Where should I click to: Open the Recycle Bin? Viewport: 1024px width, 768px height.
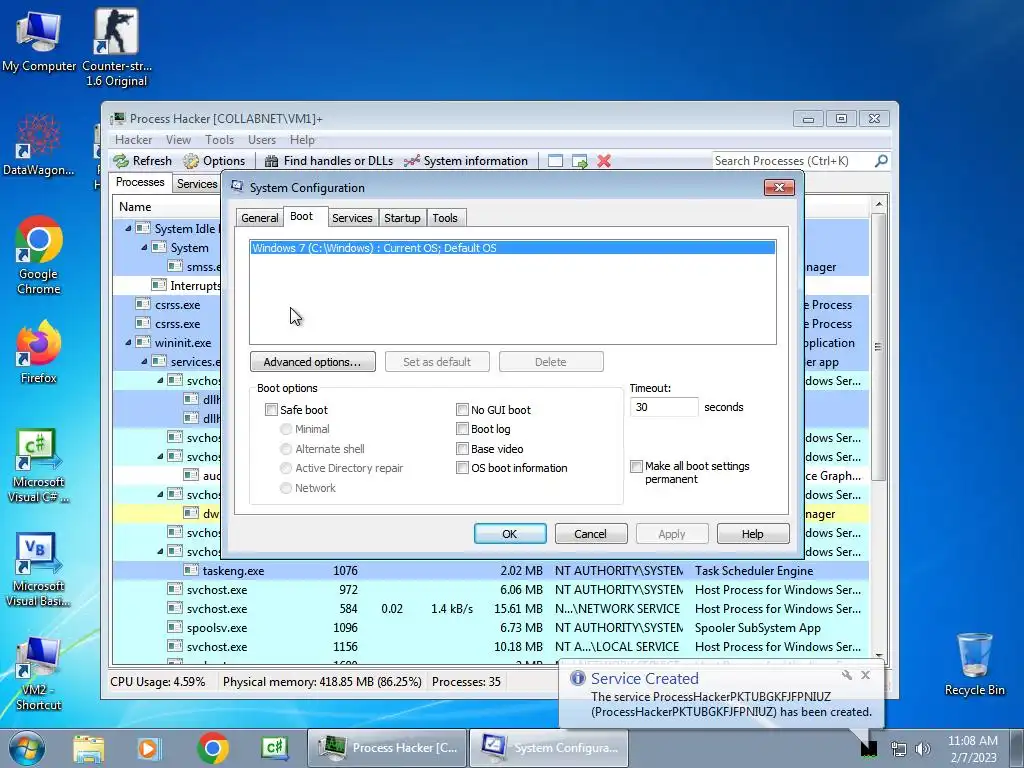974,664
